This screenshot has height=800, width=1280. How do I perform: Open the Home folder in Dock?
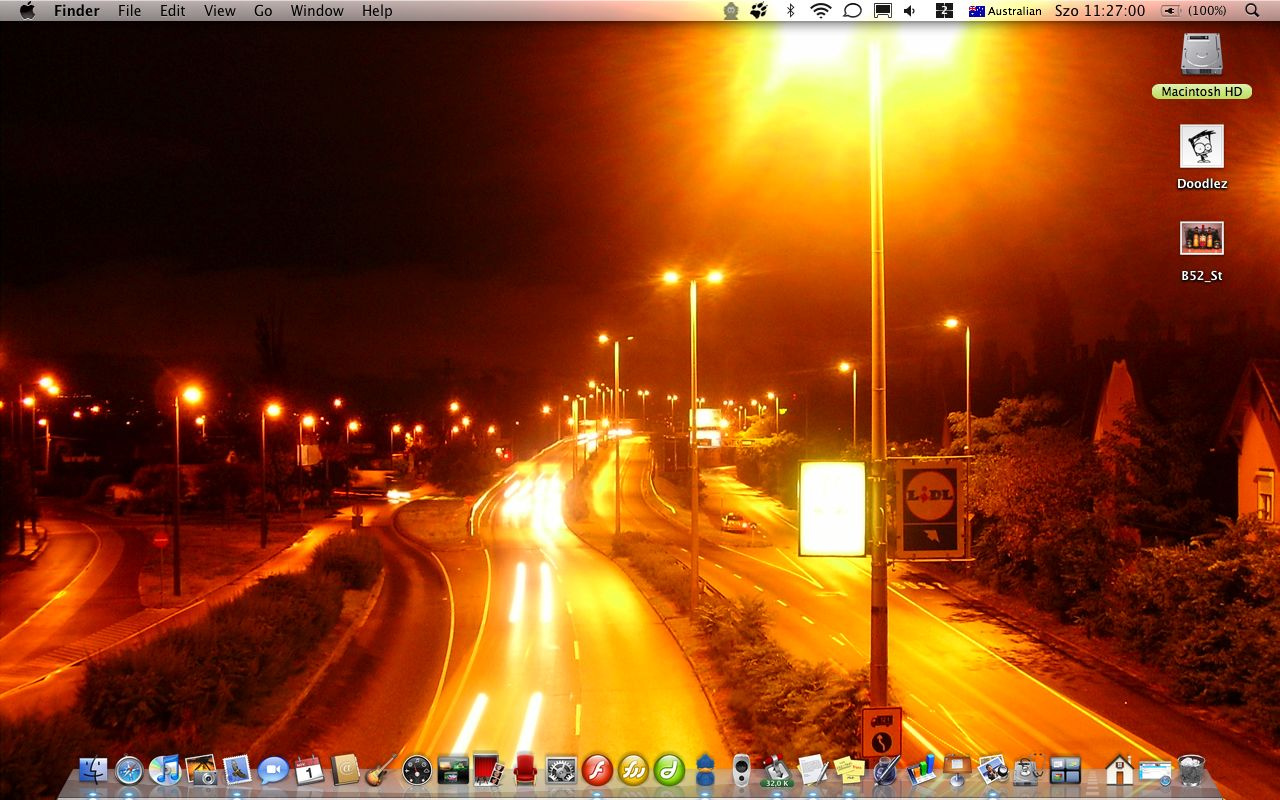pos(1119,769)
